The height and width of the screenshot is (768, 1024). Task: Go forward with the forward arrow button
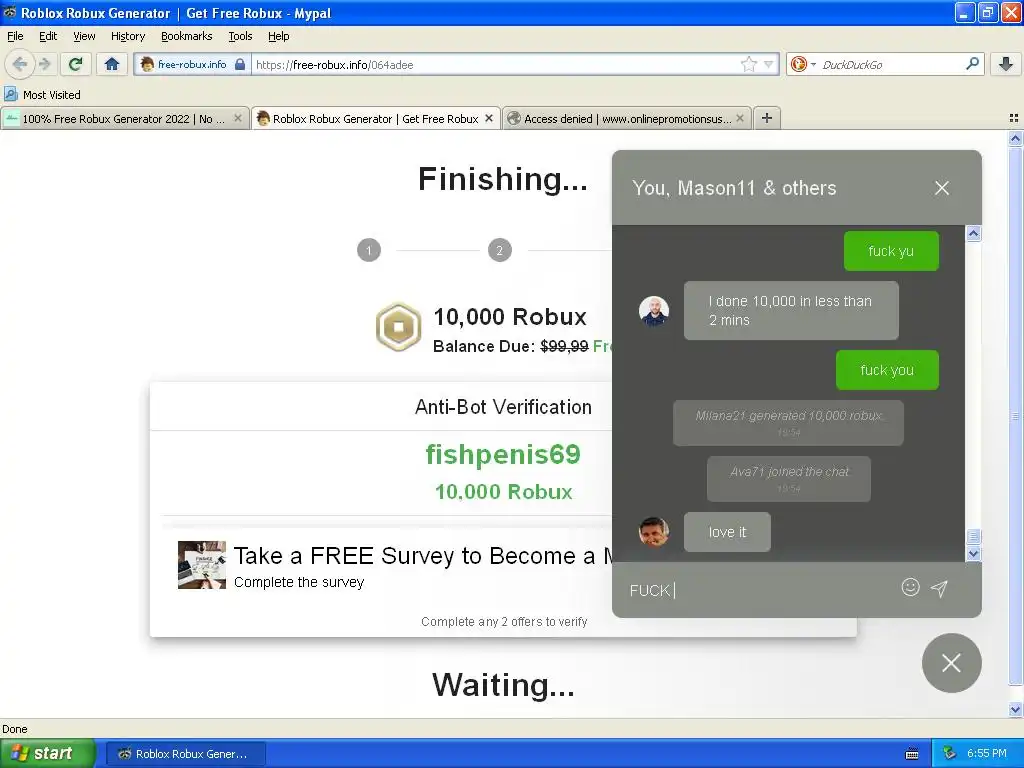44,64
